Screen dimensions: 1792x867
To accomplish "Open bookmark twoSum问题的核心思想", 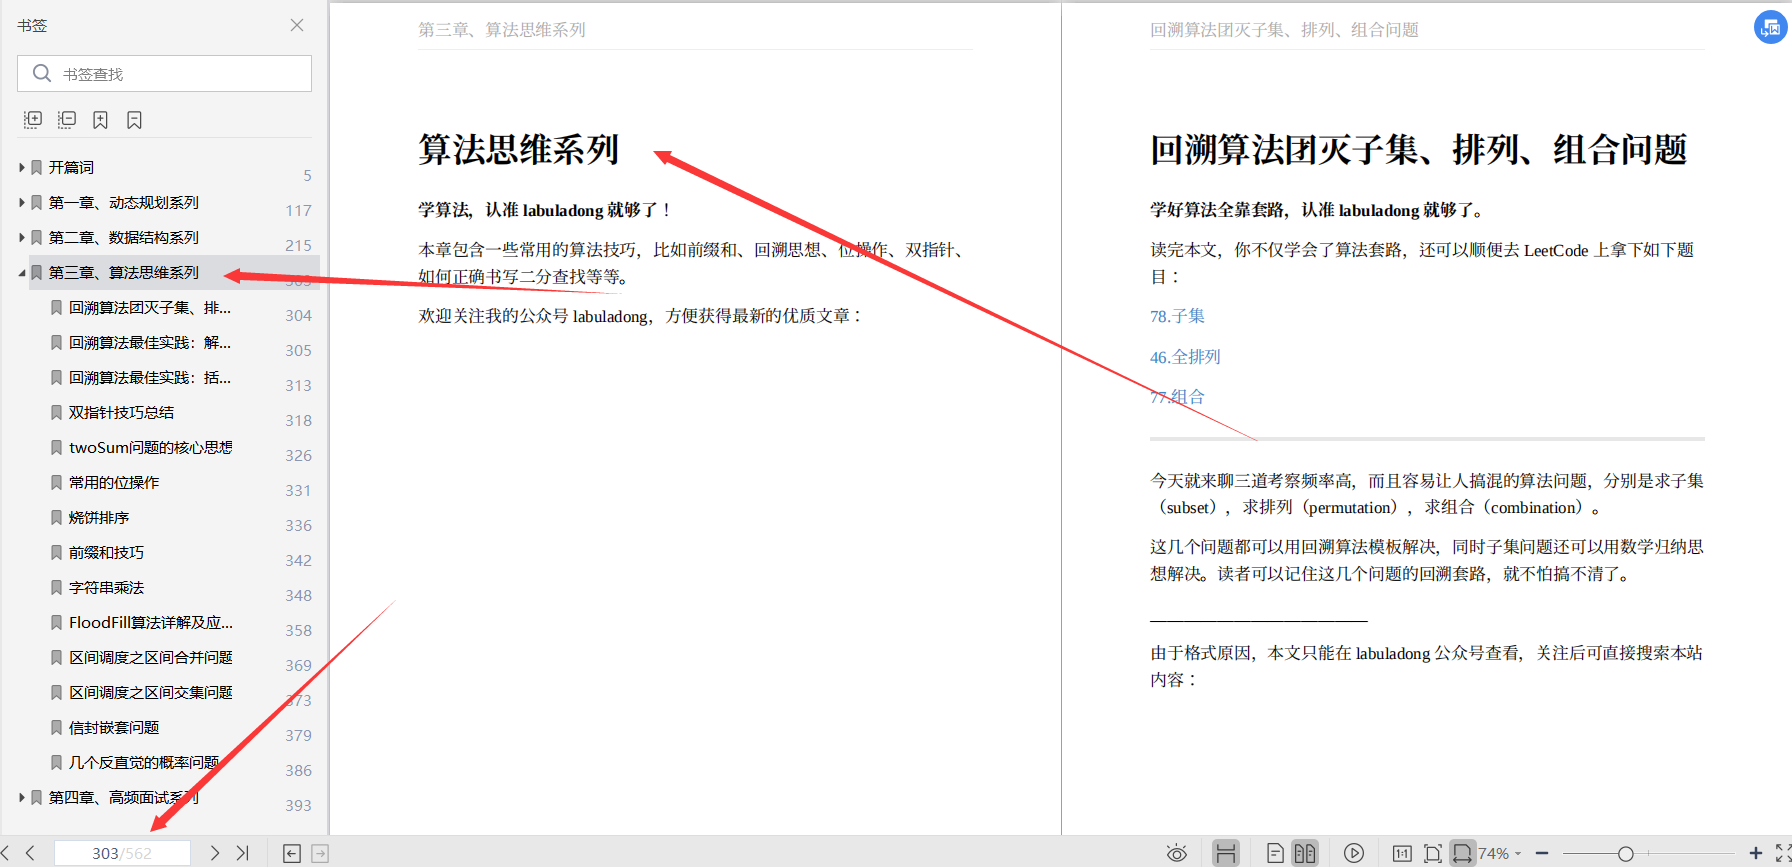I will point(151,447).
